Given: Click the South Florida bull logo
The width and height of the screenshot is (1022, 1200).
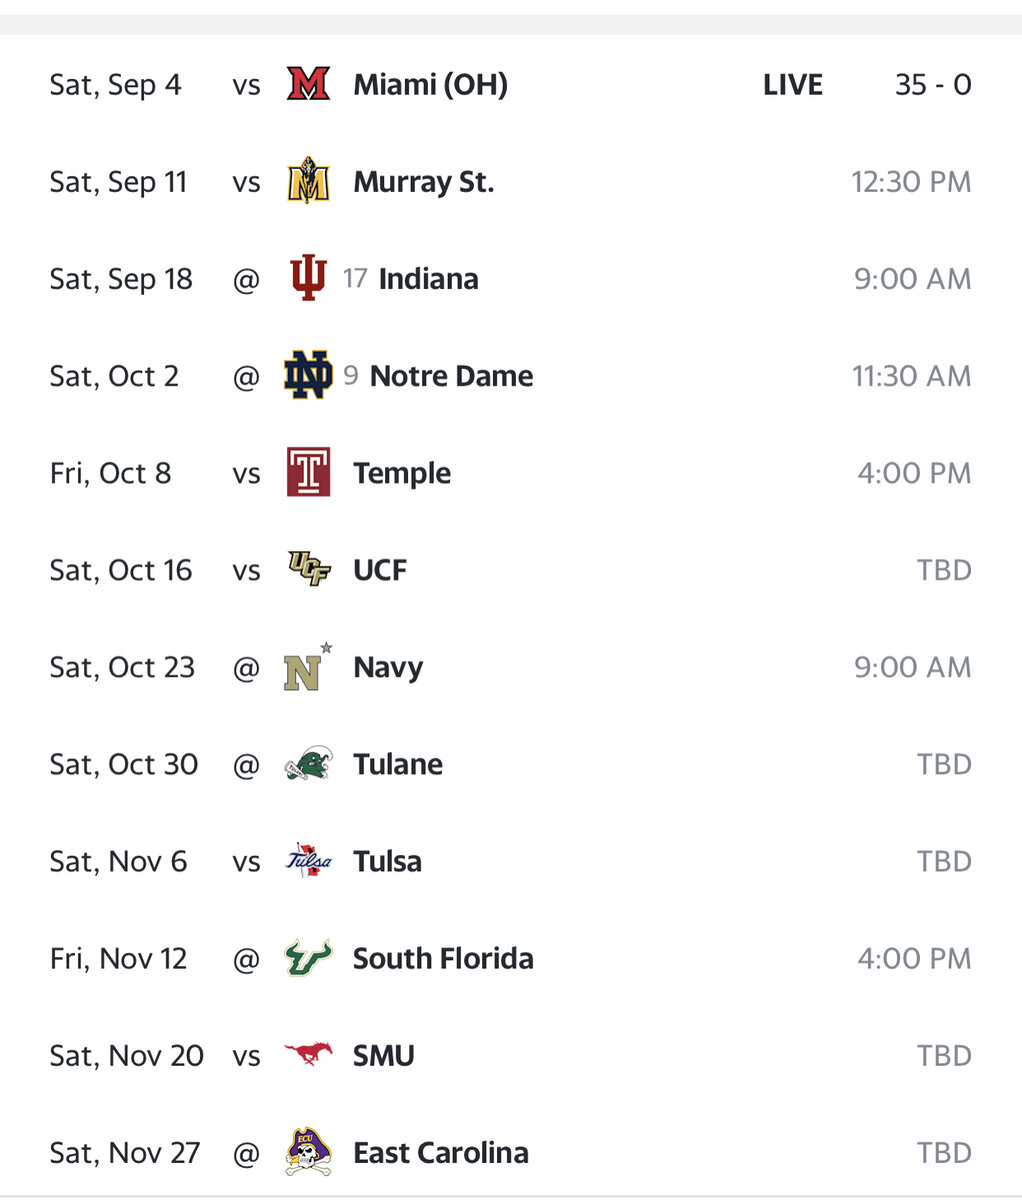Looking at the screenshot, I should 308,958.
